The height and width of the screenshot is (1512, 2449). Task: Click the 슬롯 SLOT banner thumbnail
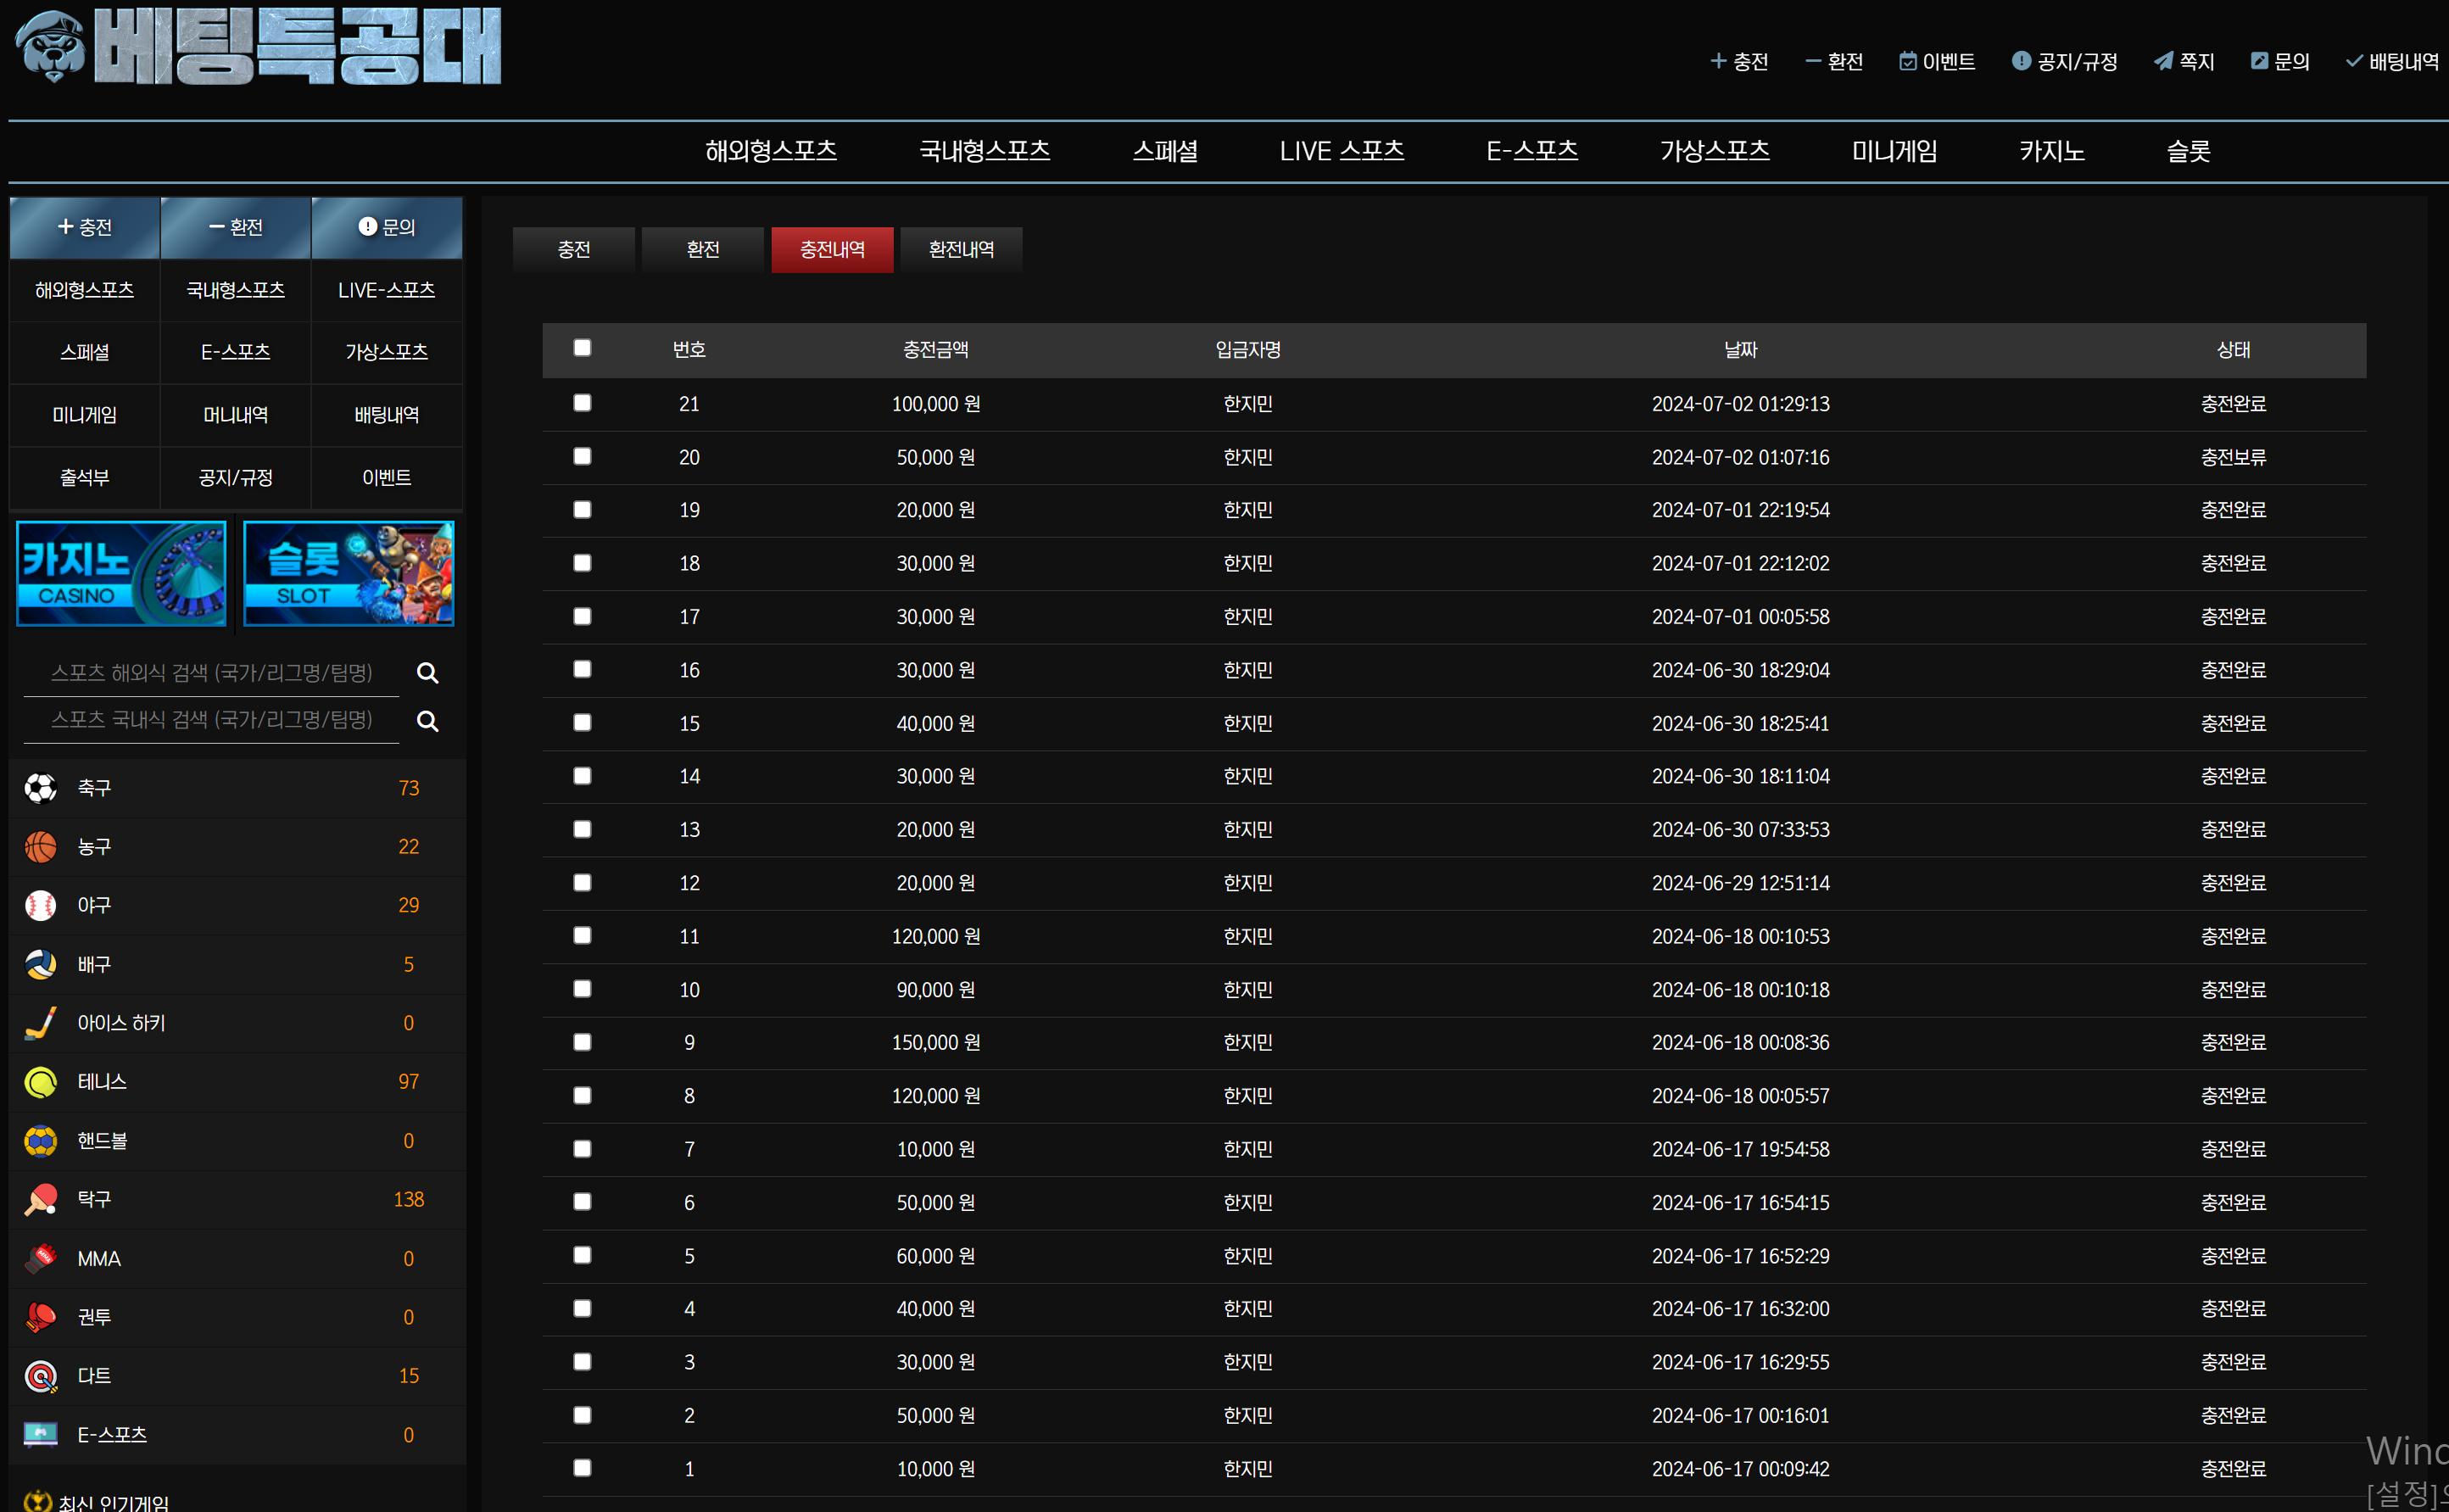pos(348,574)
